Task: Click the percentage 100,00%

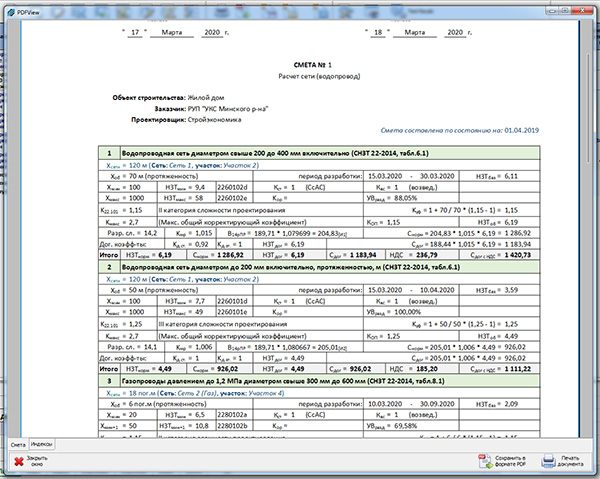Action: 408,312
